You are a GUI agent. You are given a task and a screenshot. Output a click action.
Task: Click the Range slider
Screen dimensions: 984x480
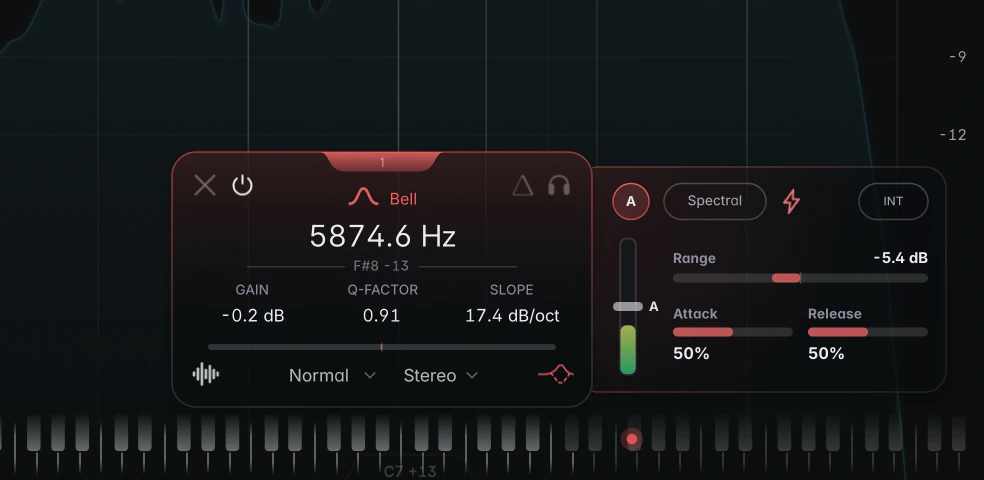(x=800, y=278)
